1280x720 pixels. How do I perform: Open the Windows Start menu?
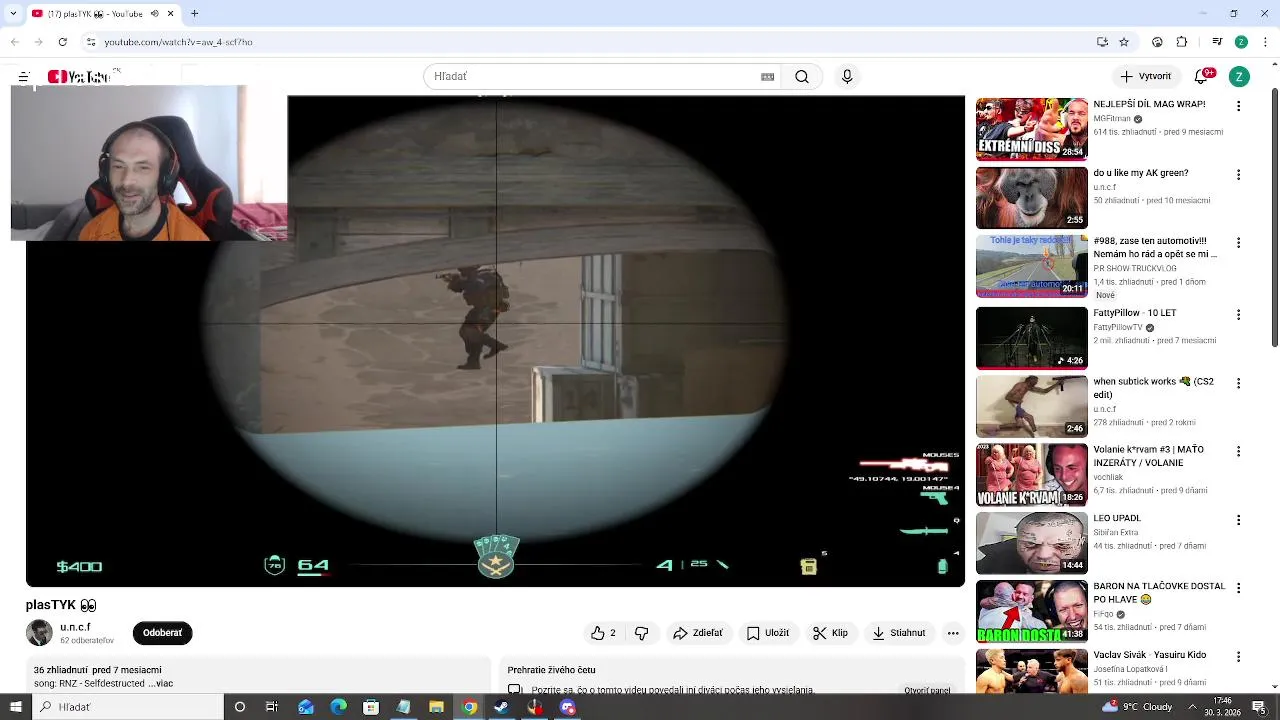tap(14, 707)
